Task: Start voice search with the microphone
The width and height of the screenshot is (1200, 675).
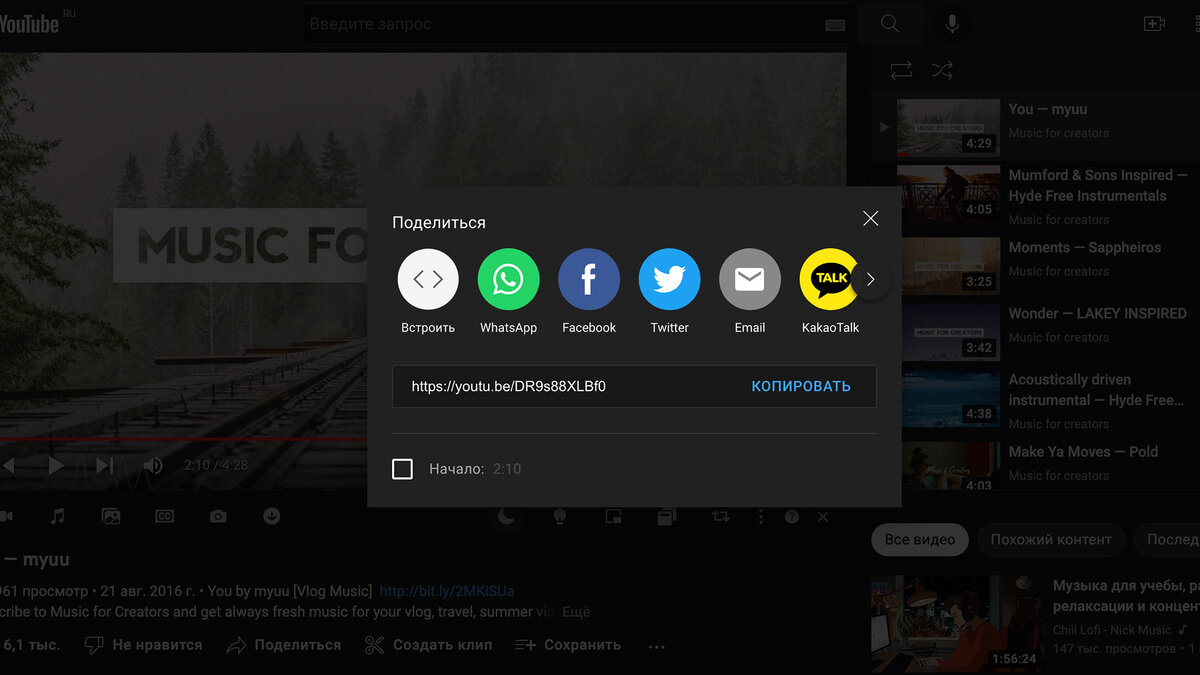Action: click(x=952, y=24)
